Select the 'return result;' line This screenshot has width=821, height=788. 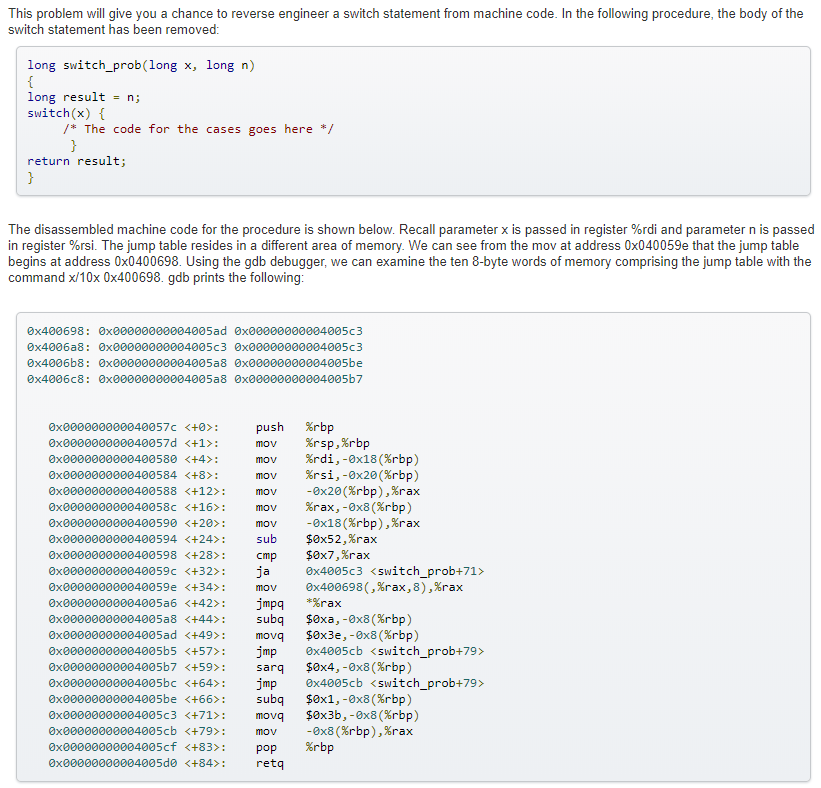pos(77,161)
